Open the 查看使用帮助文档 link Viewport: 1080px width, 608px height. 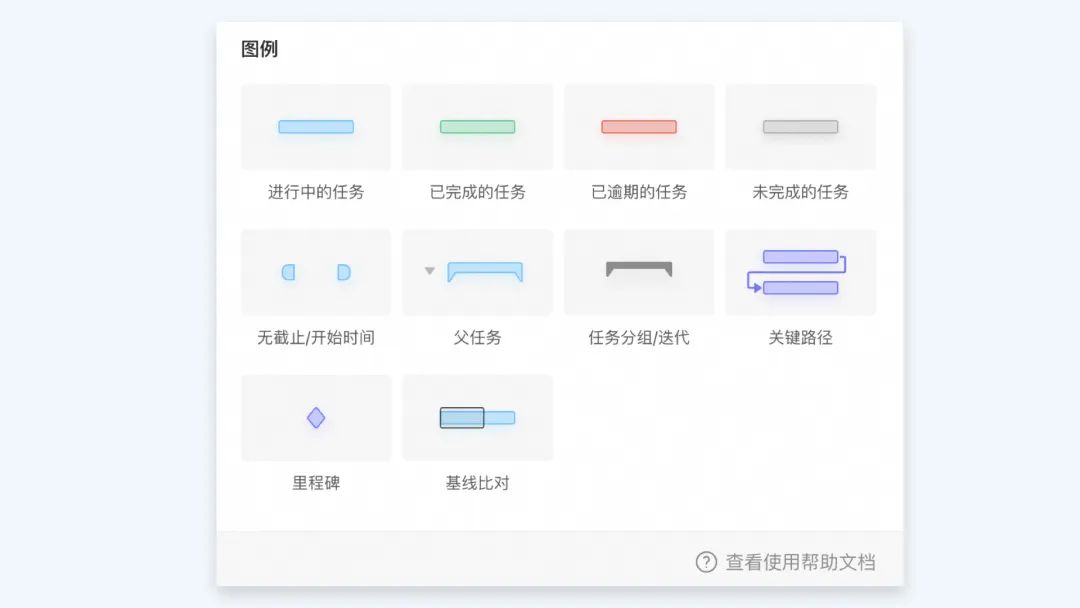(x=800, y=562)
